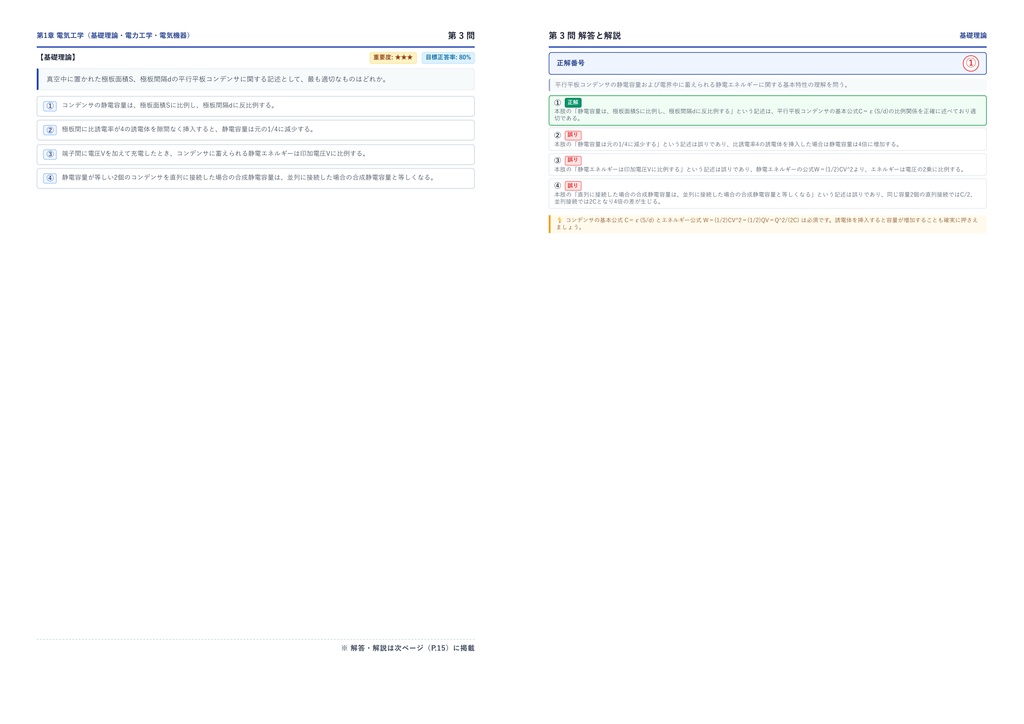
Task: Click the circled ④ marker of the fourth question choice
Action: (50, 178)
